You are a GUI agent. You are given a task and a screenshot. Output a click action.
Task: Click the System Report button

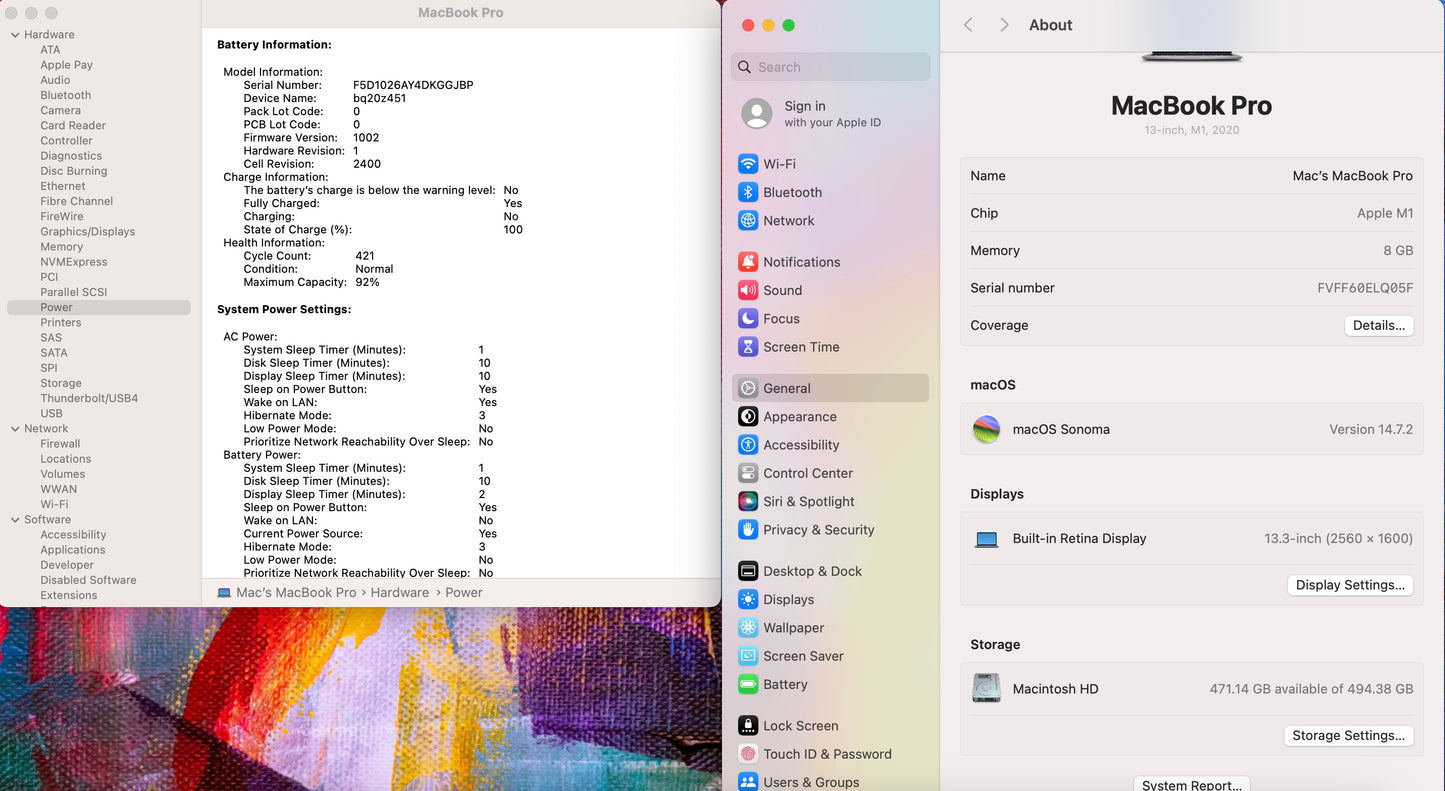coord(1192,784)
